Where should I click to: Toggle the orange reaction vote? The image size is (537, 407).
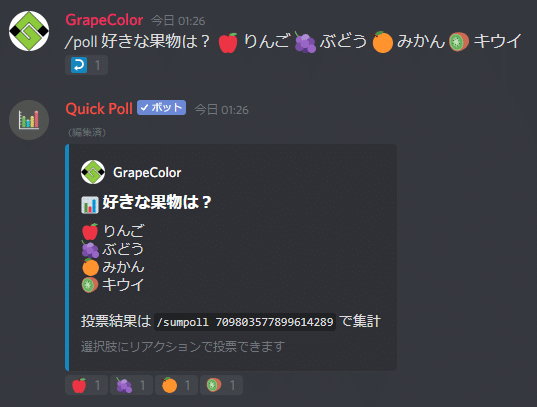(176, 385)
